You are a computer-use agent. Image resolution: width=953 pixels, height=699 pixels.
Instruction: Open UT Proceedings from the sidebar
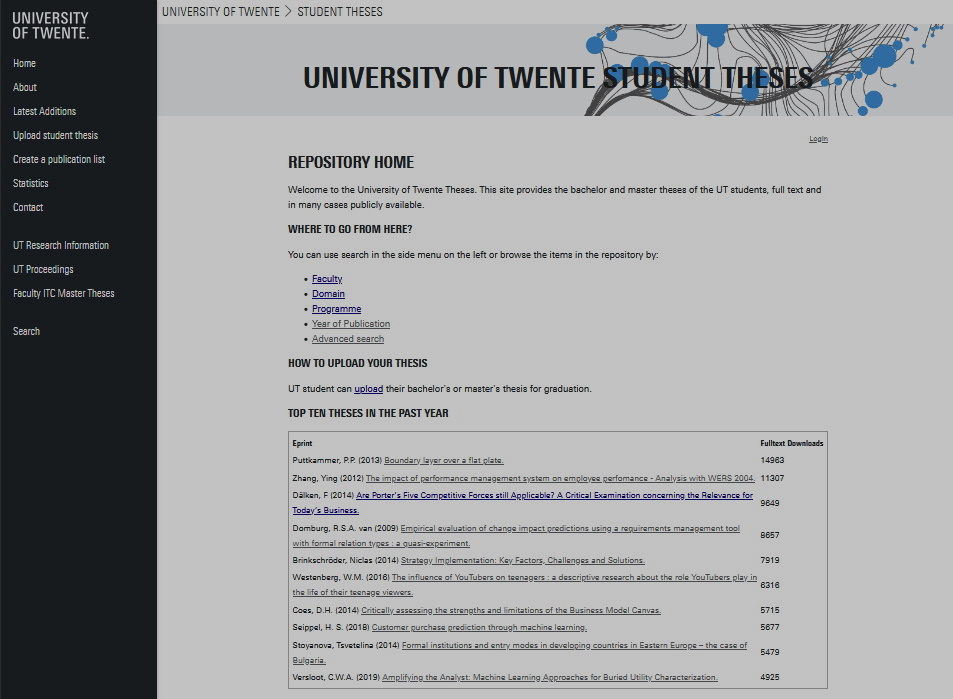42,269
